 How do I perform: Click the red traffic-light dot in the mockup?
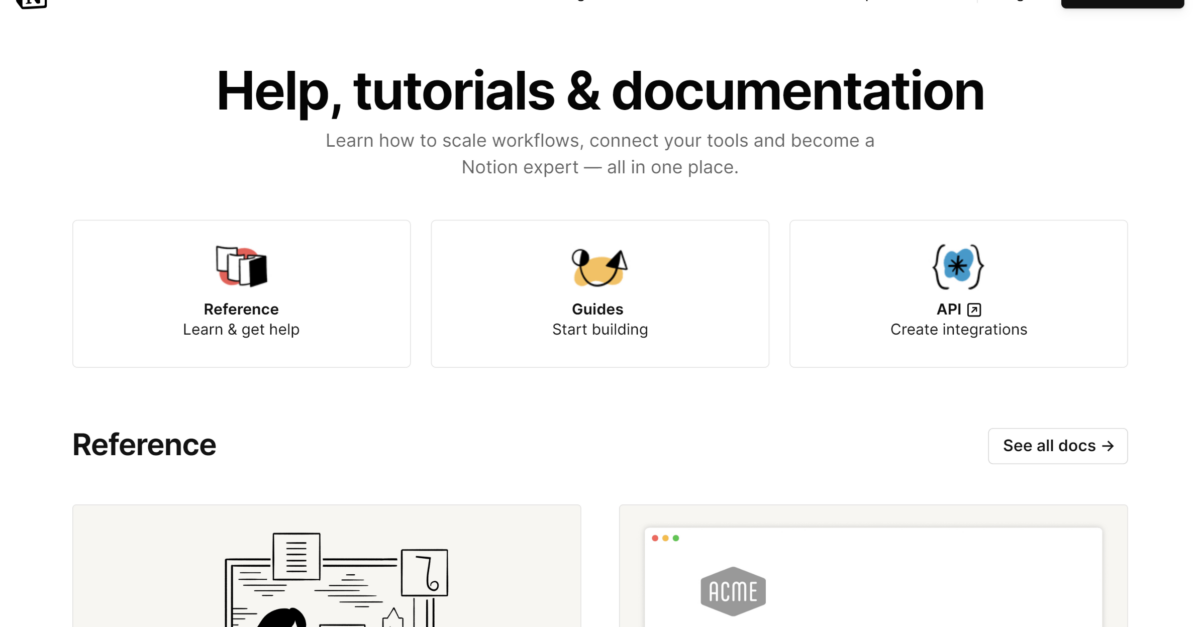tap(655, 537)
